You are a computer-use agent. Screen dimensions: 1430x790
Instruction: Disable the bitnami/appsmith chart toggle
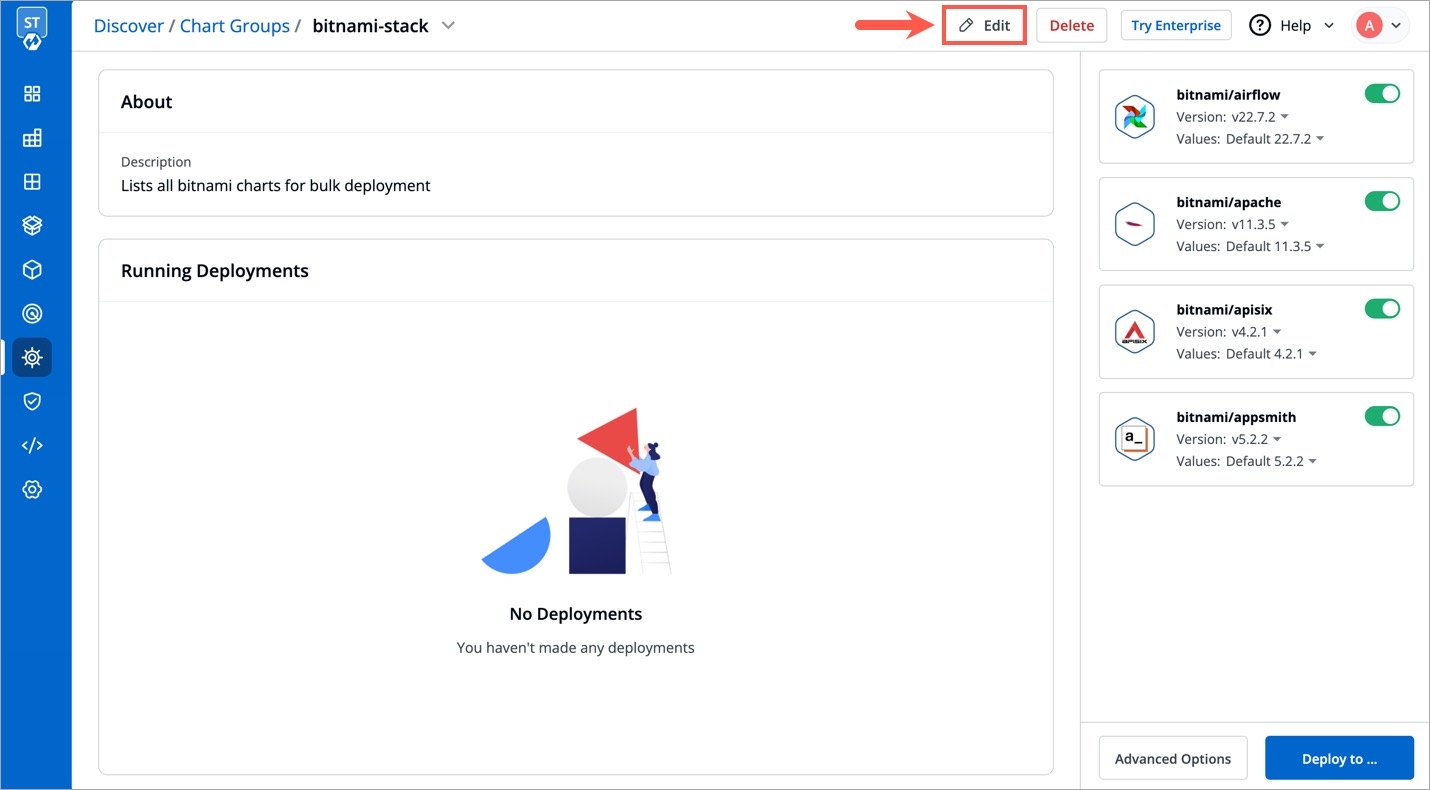coord(1382,416)
